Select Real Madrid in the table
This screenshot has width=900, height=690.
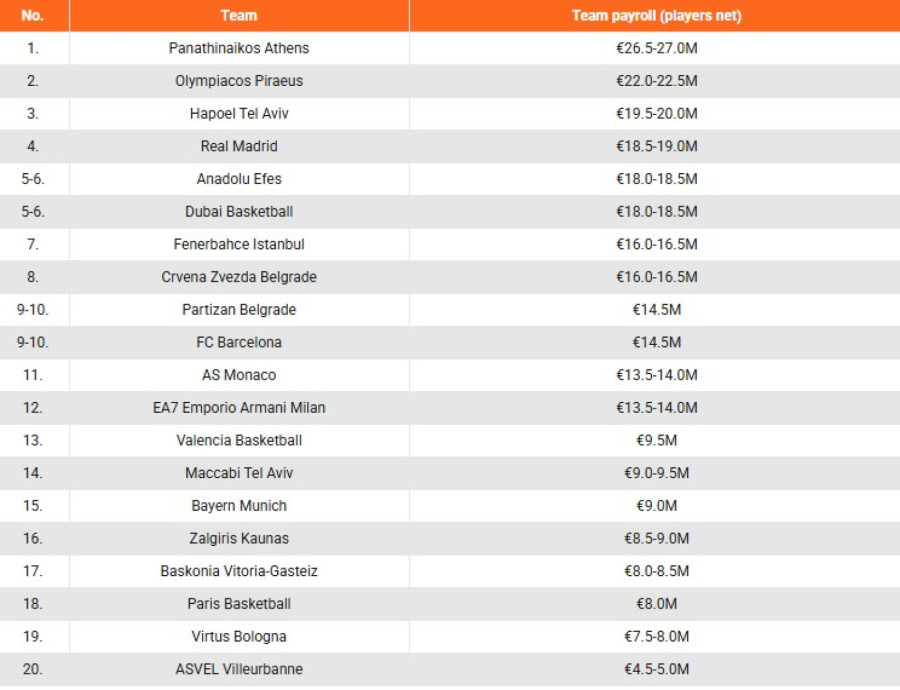click(239, 146)
